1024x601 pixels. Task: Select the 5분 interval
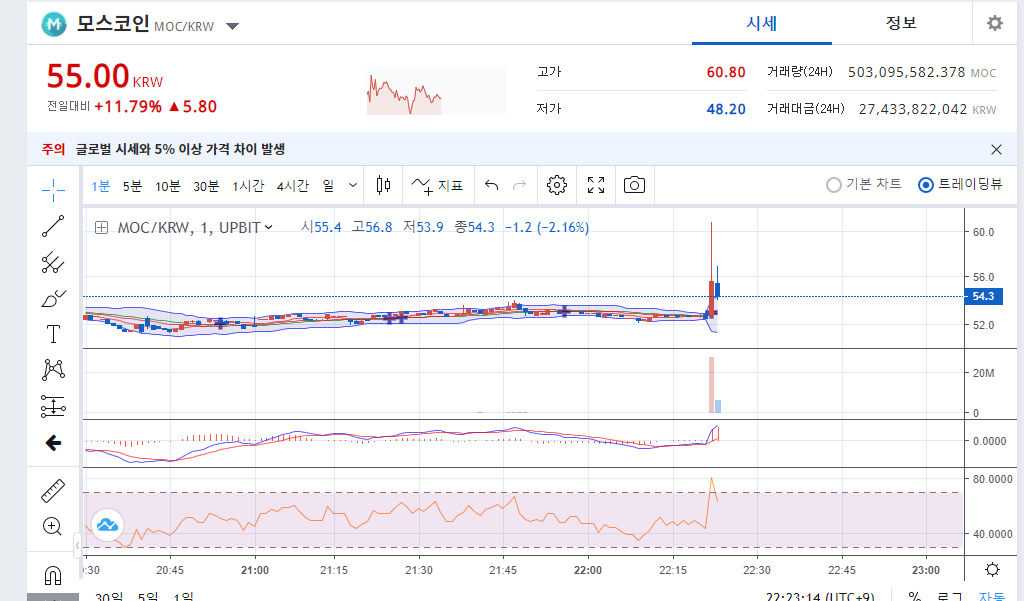(x=132, y=186)
